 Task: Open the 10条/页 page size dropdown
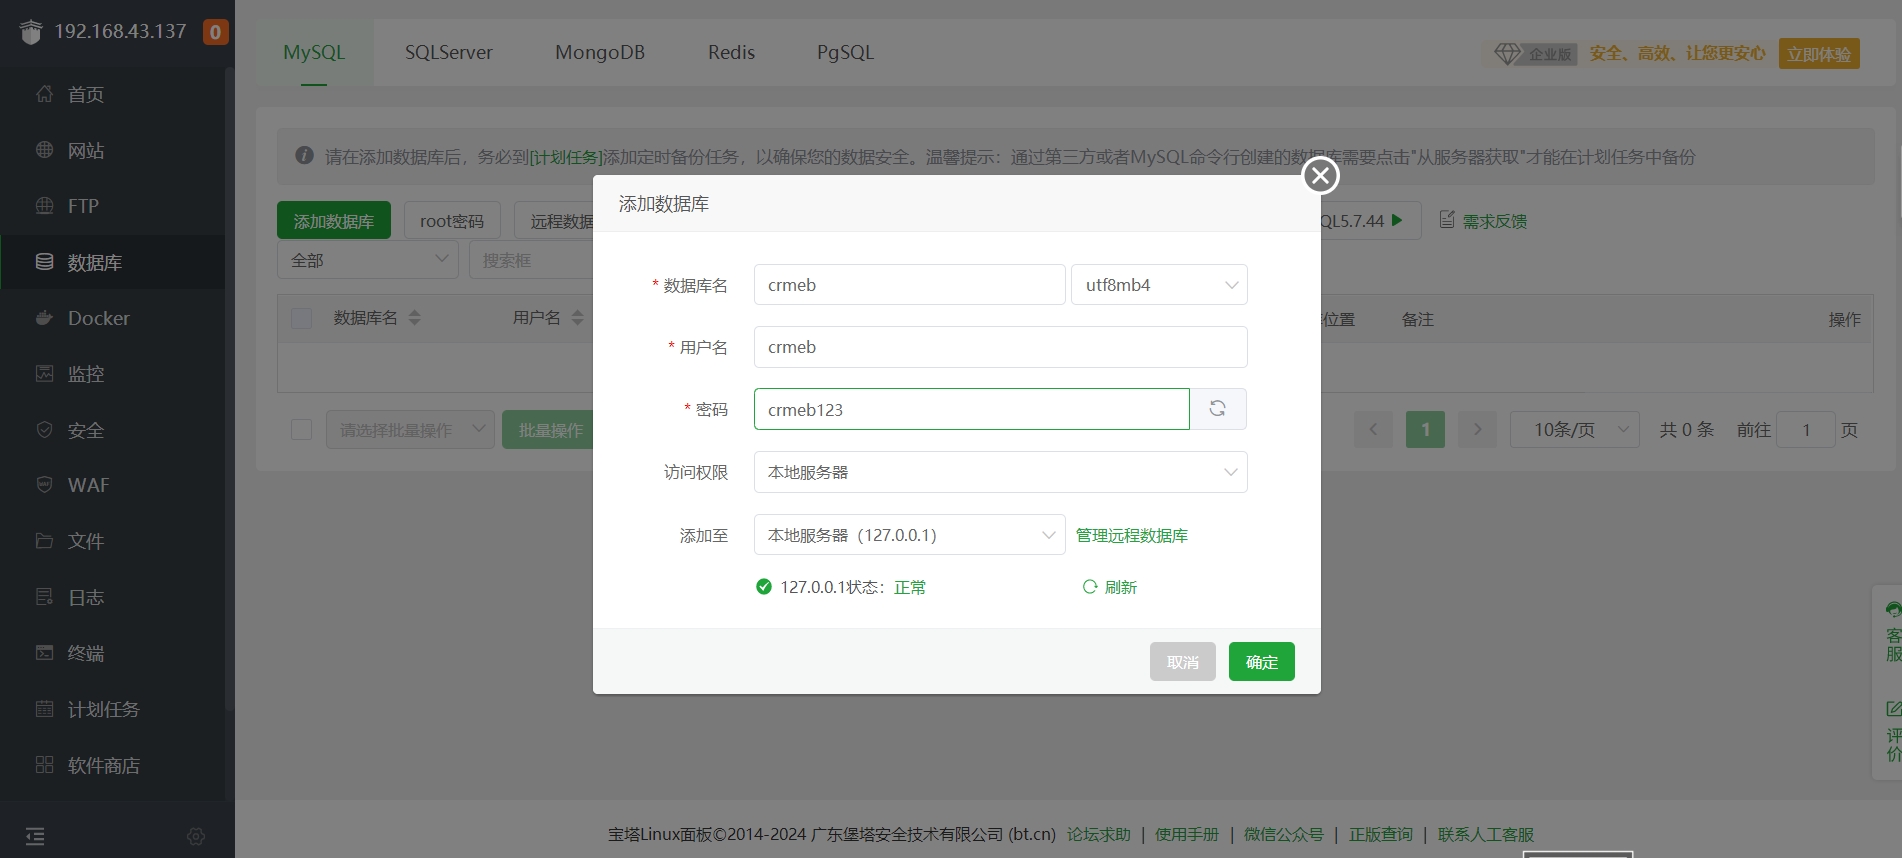[1574, 430]
